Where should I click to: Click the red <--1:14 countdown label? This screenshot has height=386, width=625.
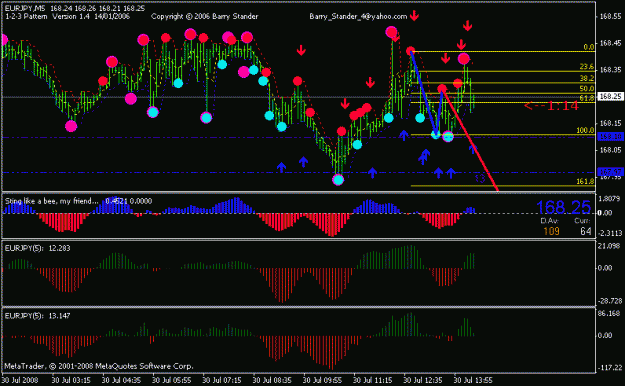551,106
